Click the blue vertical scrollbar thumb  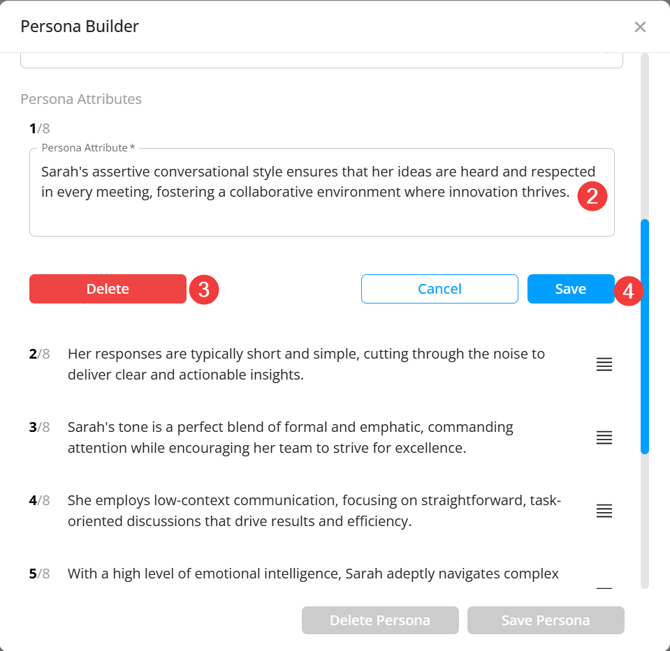click(x=645, y=335)
